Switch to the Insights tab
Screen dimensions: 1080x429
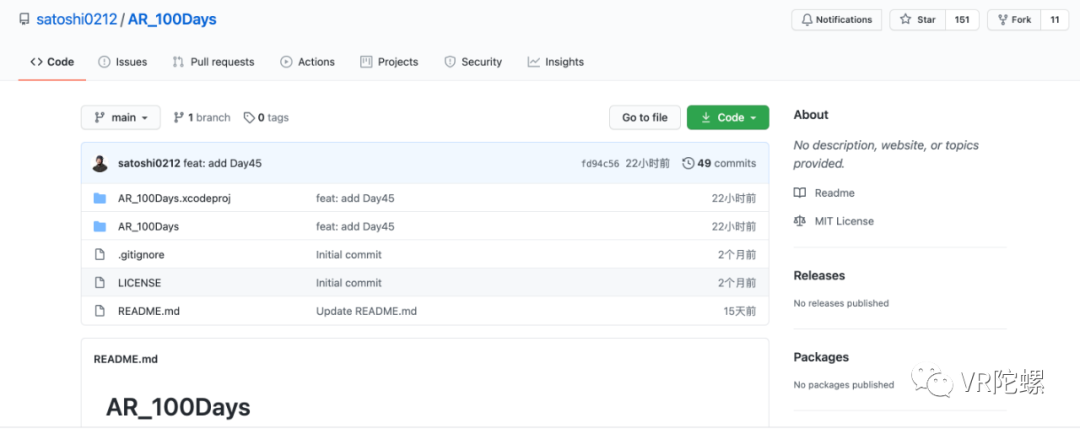[x=555, y=62]
